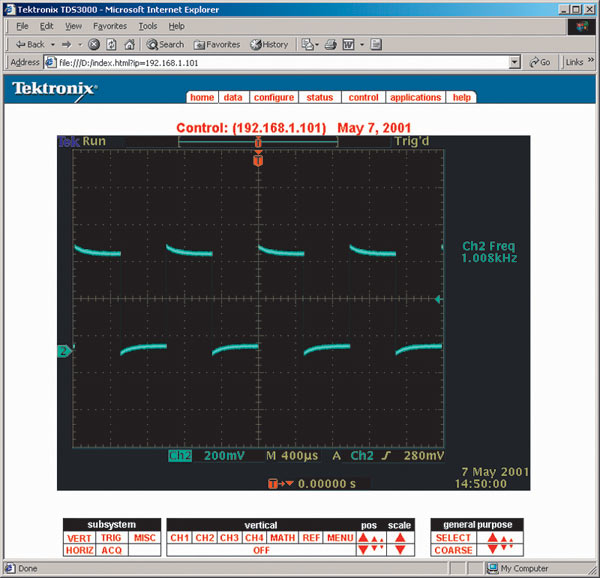This screenshot has height=578, width=600.
Task: Open the Tools menu
Action: pos(148,26)
